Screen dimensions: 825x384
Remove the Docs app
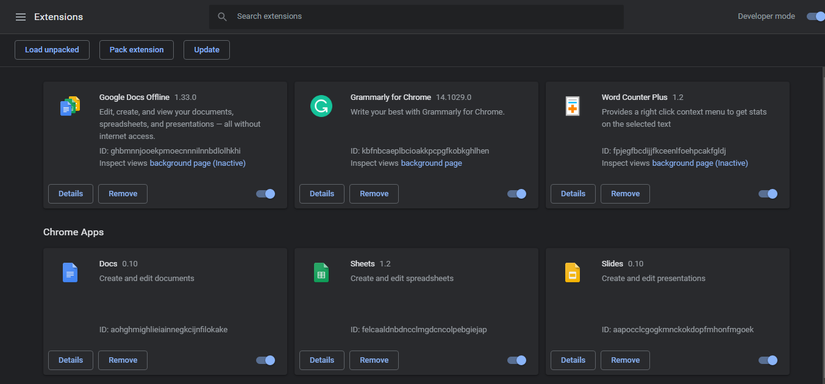pyautogui.click(x=123, y=360)
